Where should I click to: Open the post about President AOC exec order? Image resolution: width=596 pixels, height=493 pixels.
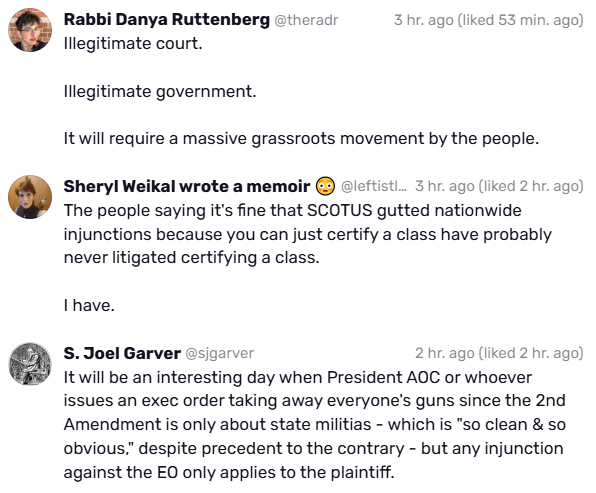click(315, 425)
